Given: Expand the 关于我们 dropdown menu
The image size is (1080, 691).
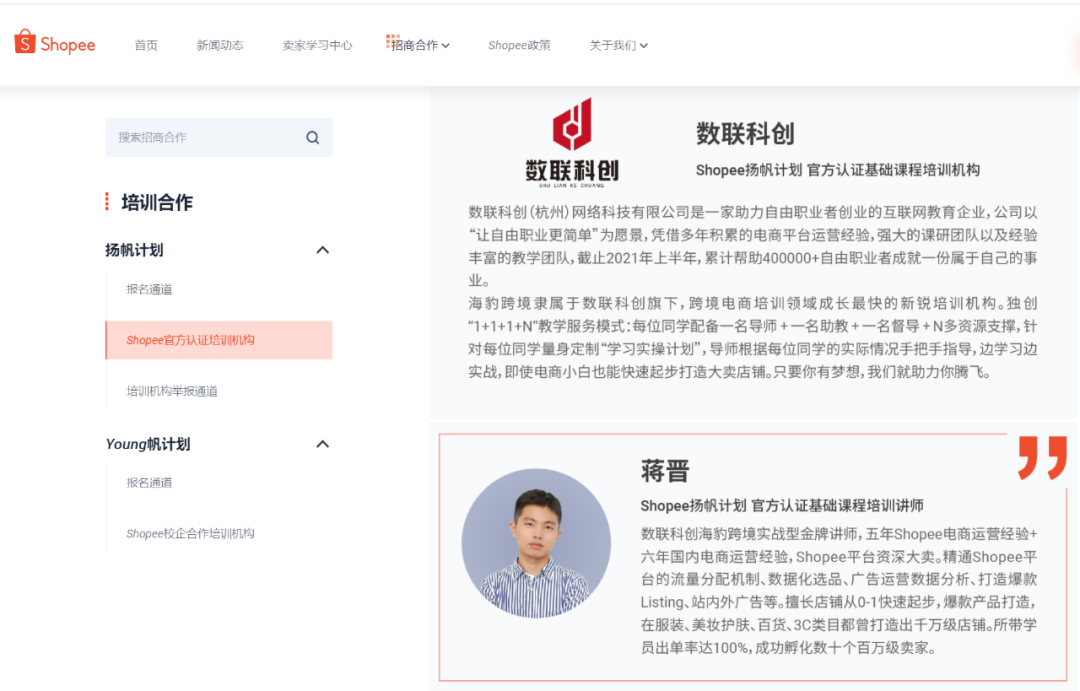Looking at the screenshot, I should [x=618, y=45].
